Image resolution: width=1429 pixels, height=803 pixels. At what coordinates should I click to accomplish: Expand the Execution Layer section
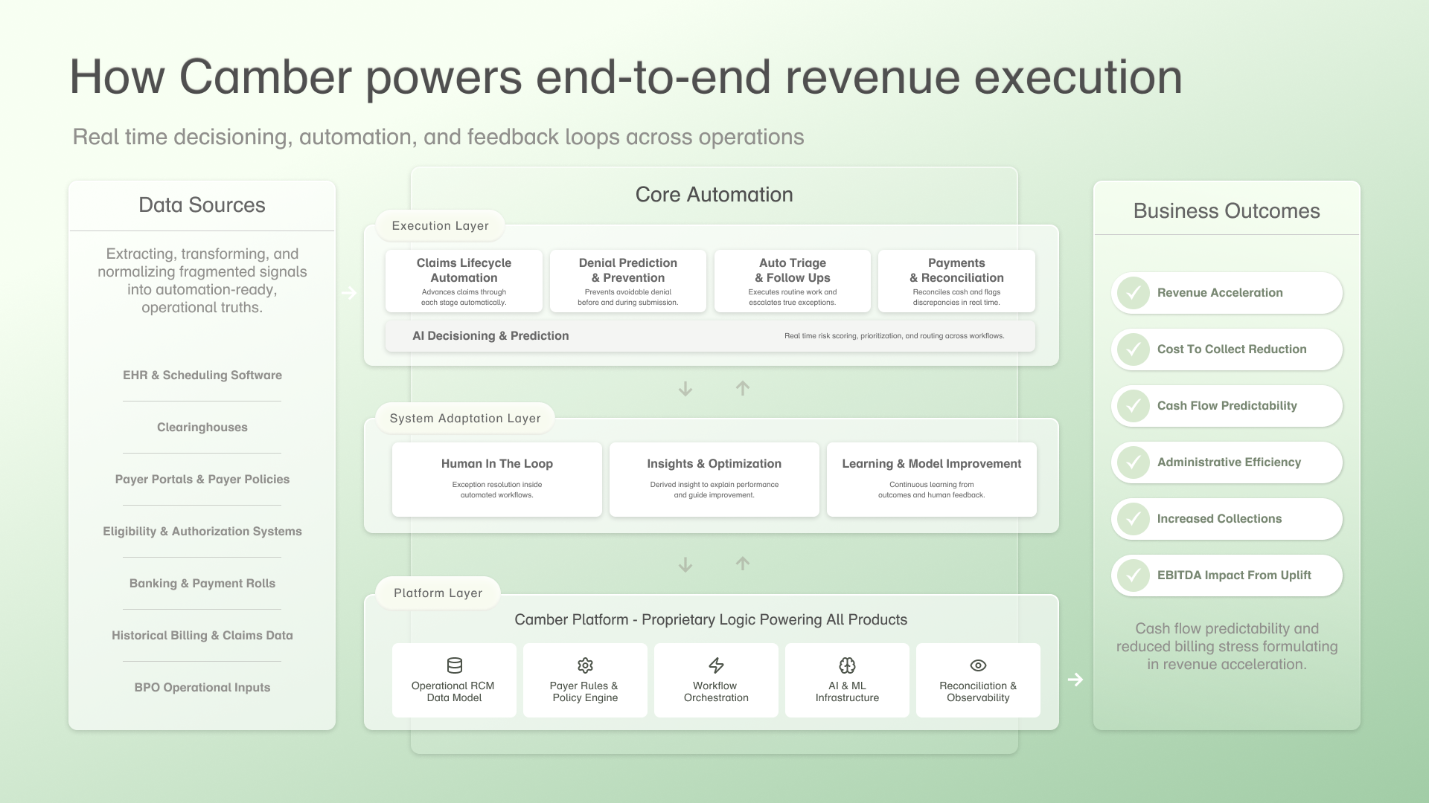(440, 226)
